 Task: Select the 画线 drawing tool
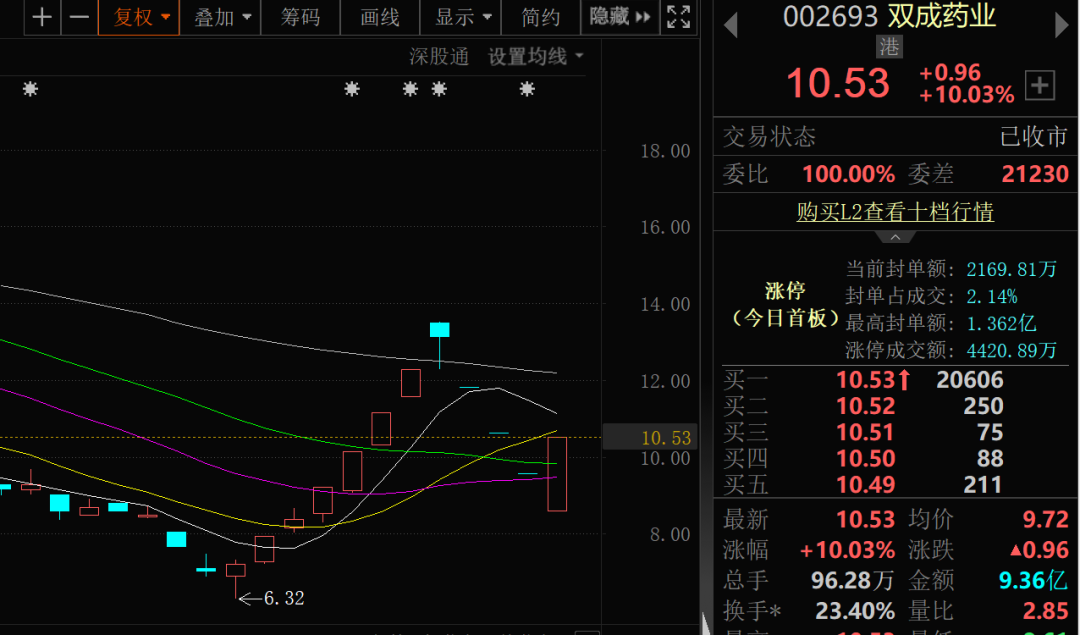tap(379, 17)
